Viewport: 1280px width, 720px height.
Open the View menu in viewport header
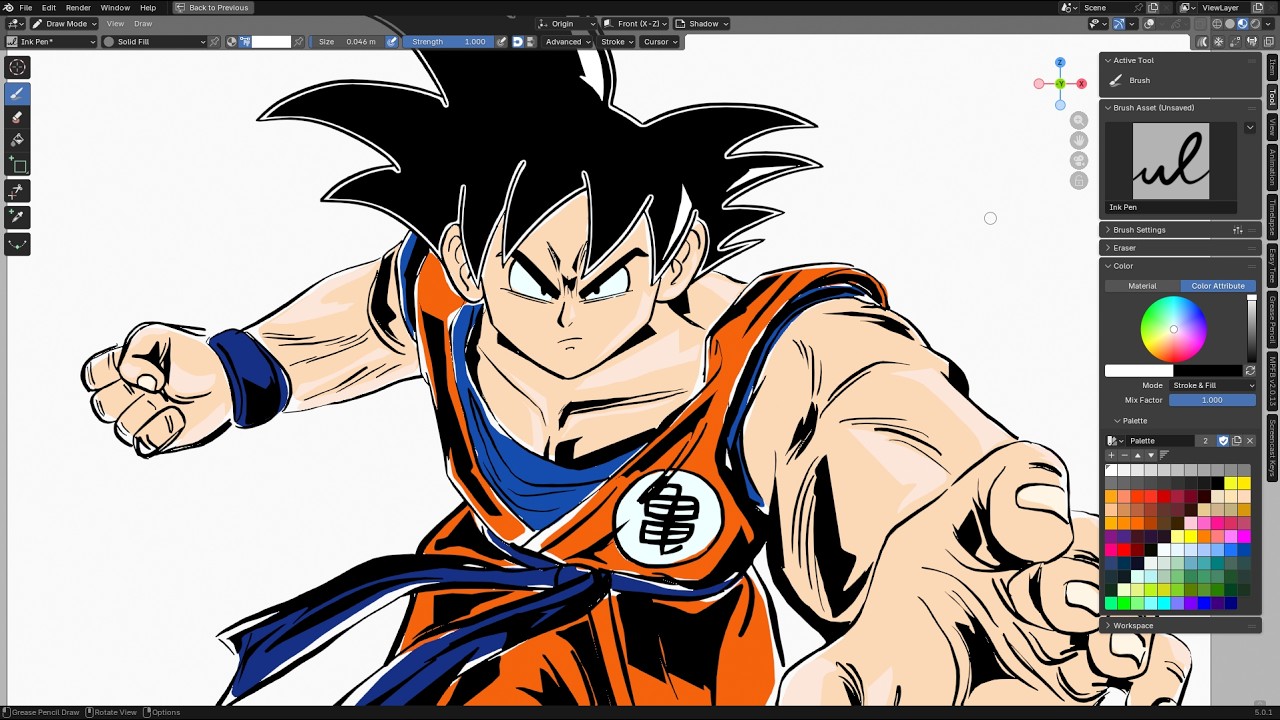point(115,23)
